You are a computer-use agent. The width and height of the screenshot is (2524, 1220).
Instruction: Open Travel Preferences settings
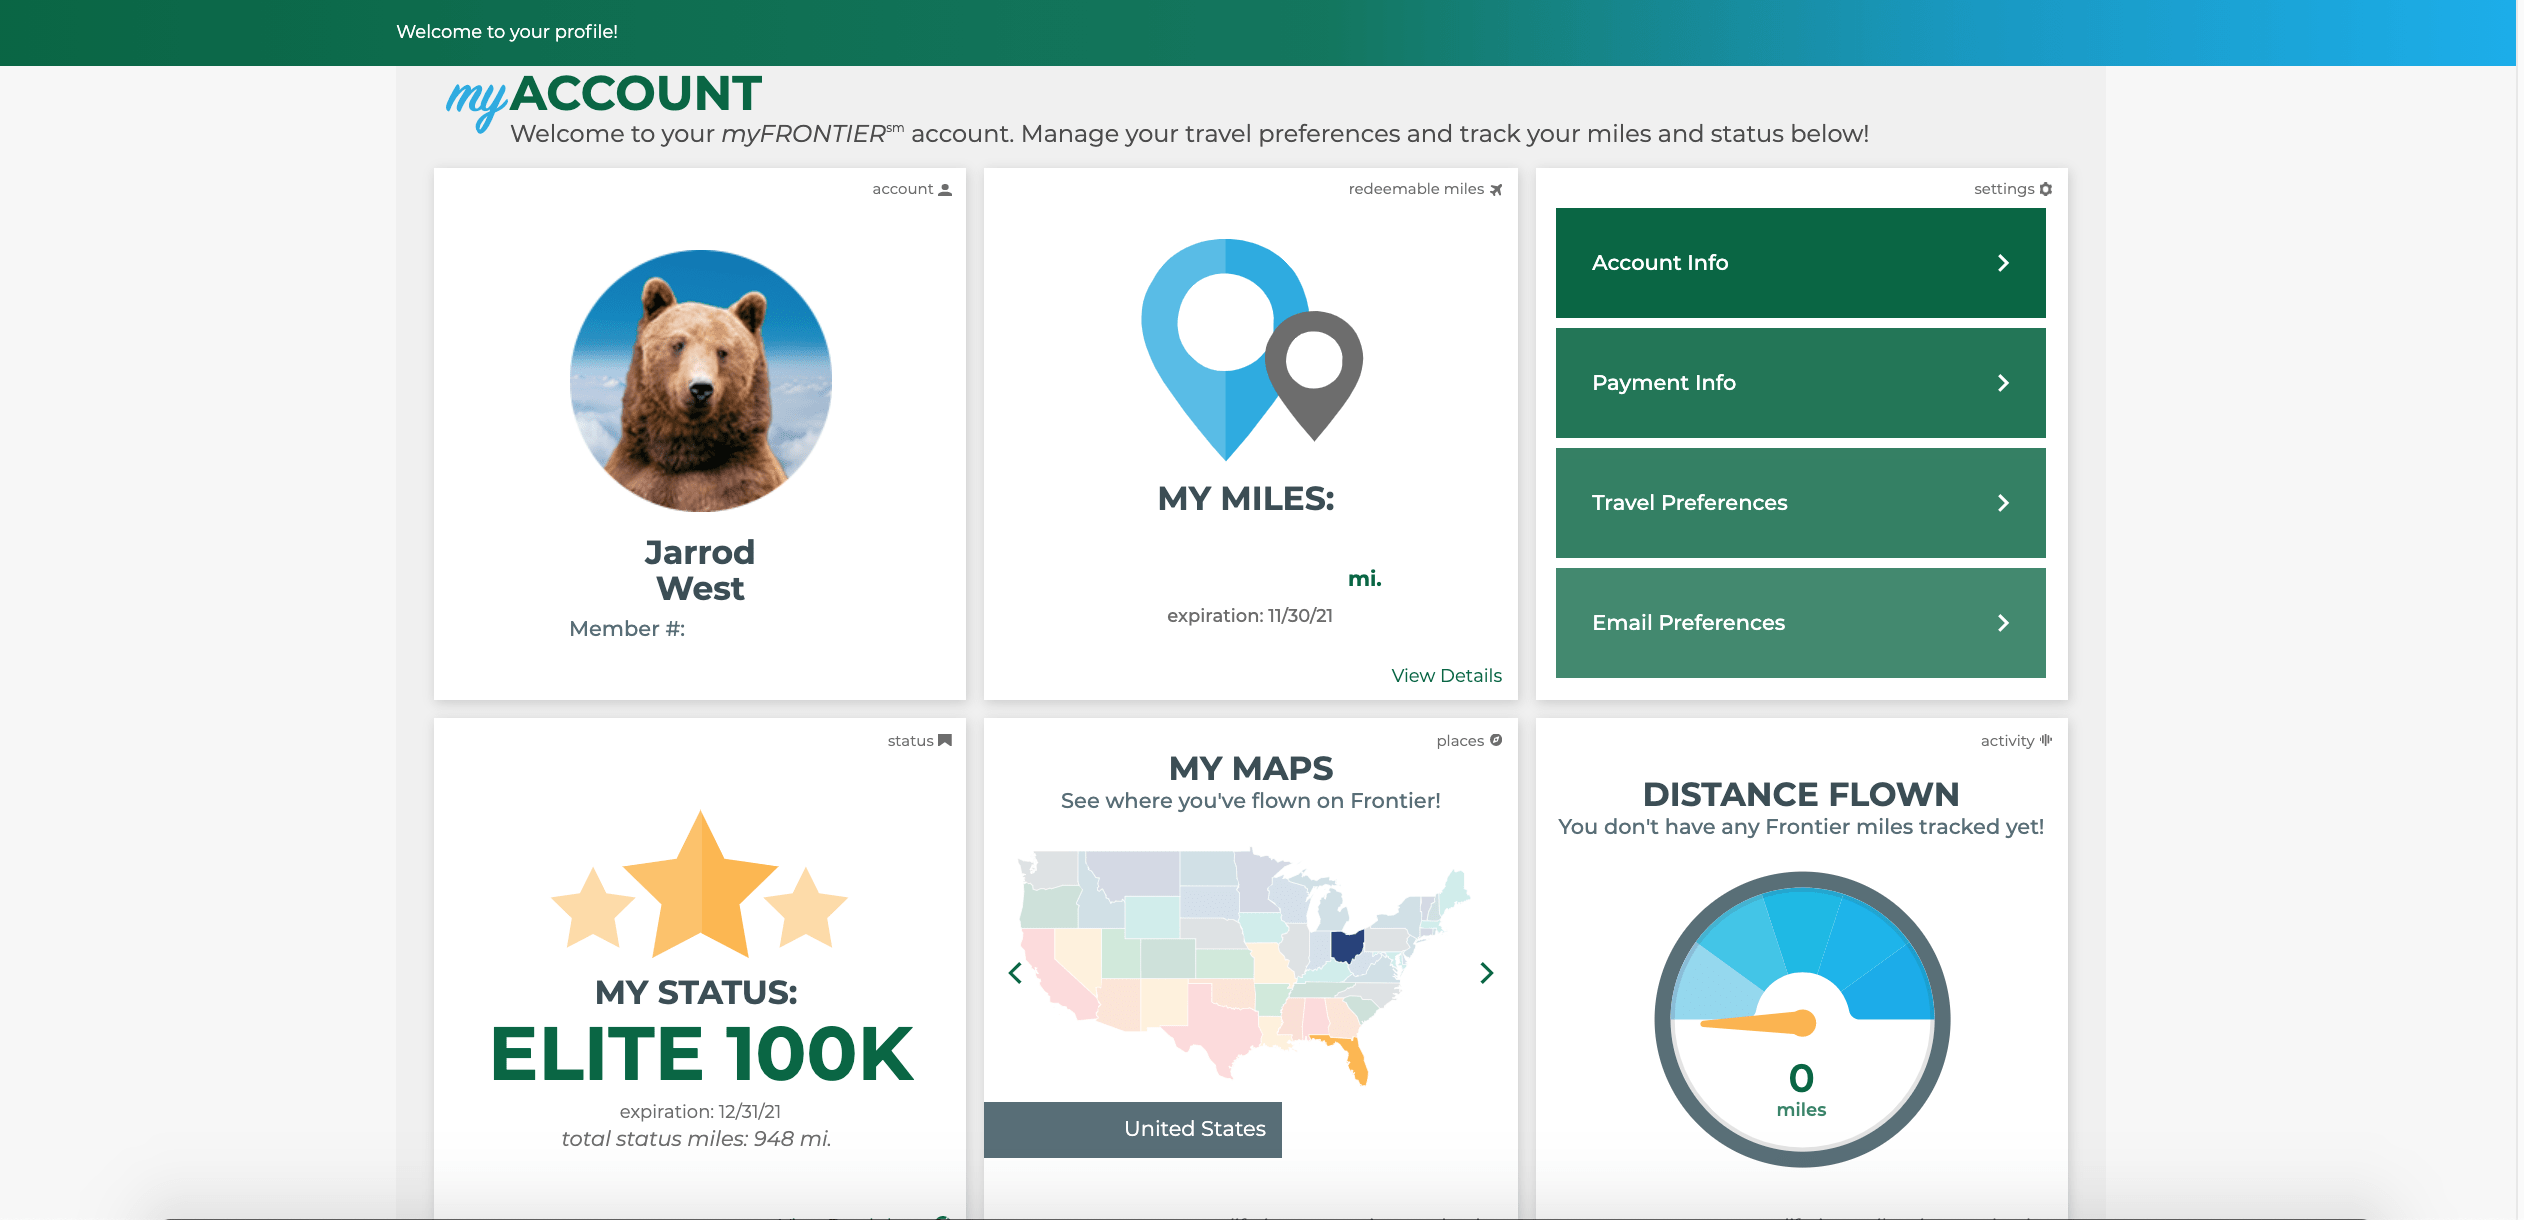(x=1800, y=503)
